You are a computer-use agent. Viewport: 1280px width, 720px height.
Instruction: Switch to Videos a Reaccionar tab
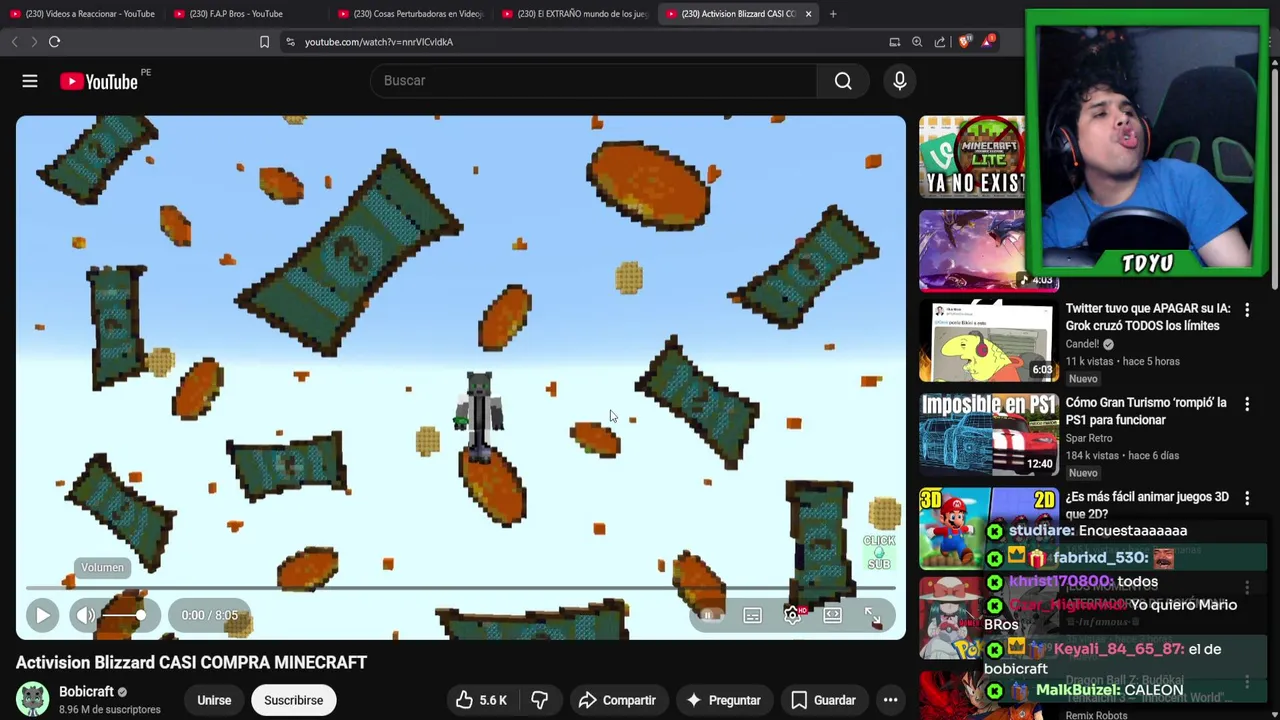click(82, 14)
